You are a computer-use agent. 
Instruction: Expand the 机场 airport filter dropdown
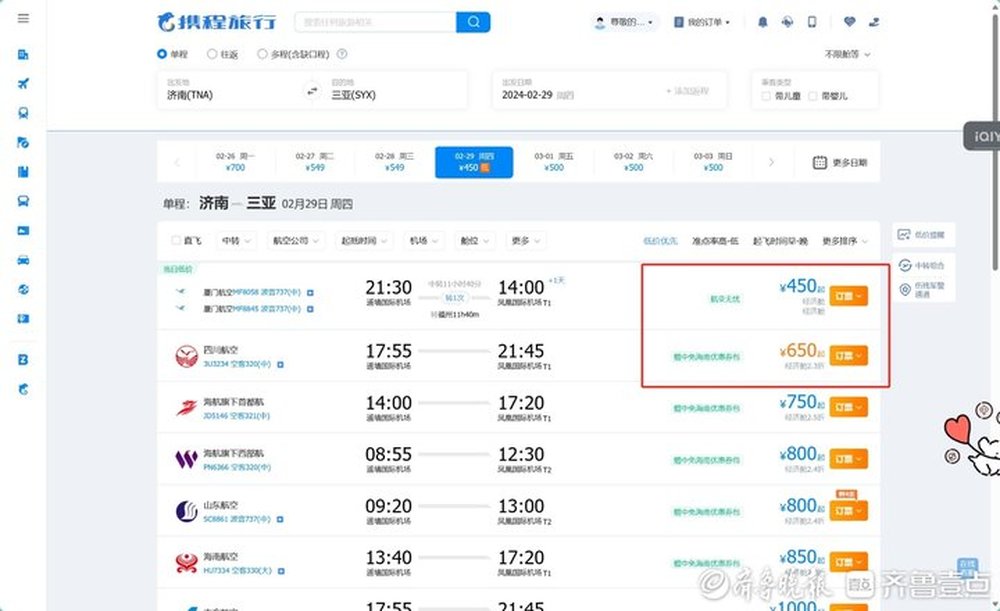coord(423,240)
